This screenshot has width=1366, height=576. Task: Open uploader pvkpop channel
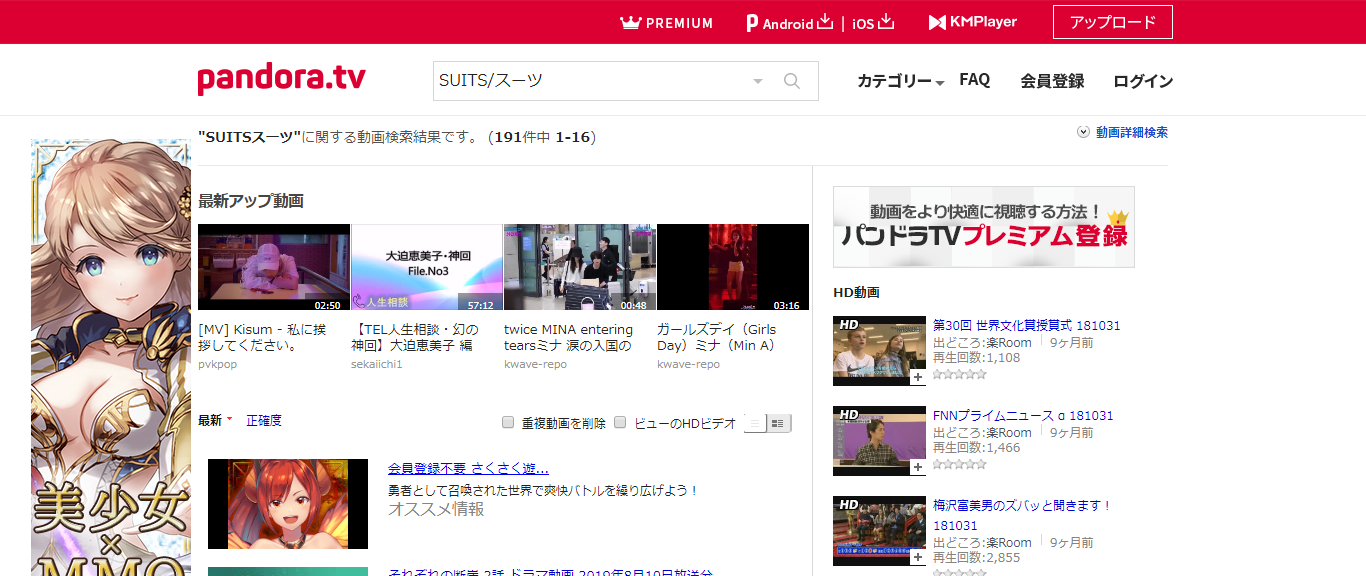pyautogui.click(x=217, y=364)
